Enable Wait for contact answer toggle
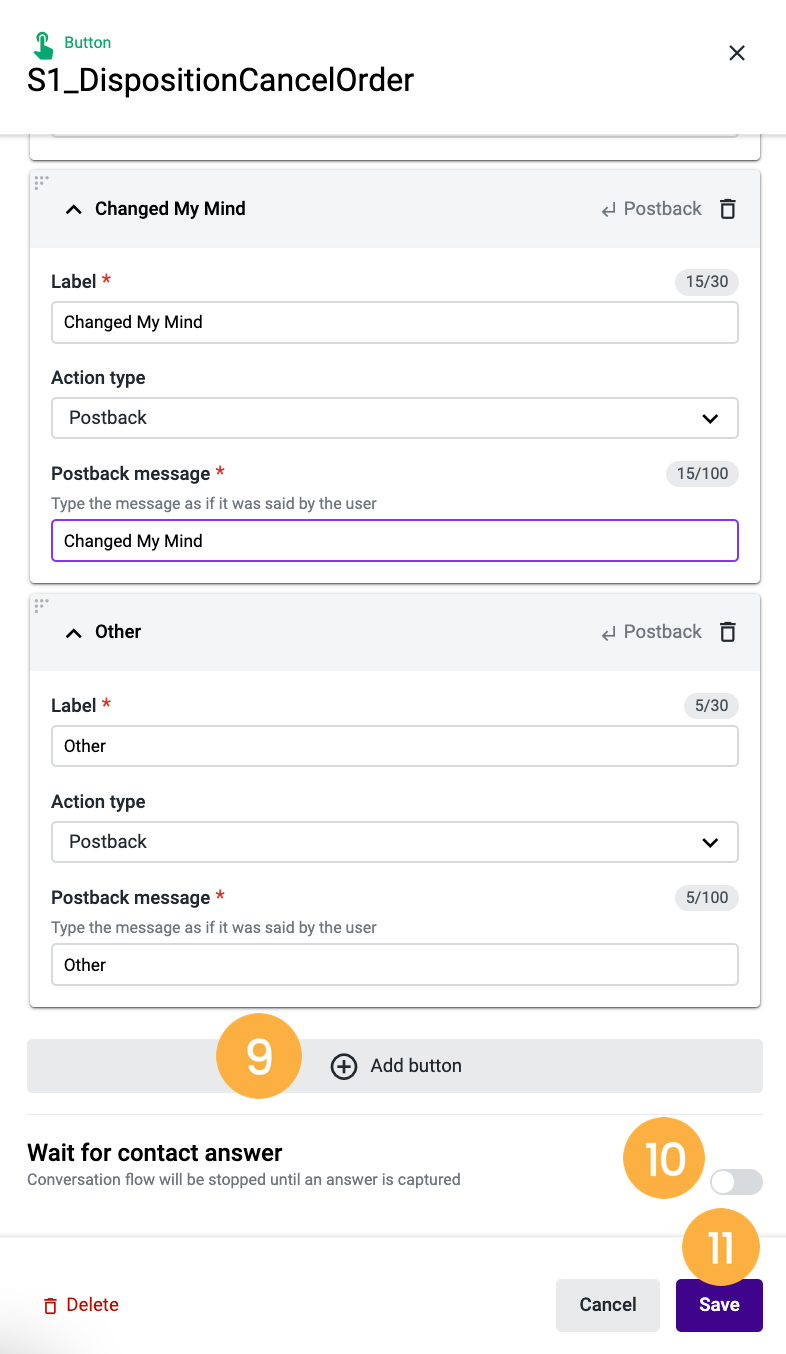The height and width of the screenshot is (1354, 786). click(736, 1182)
